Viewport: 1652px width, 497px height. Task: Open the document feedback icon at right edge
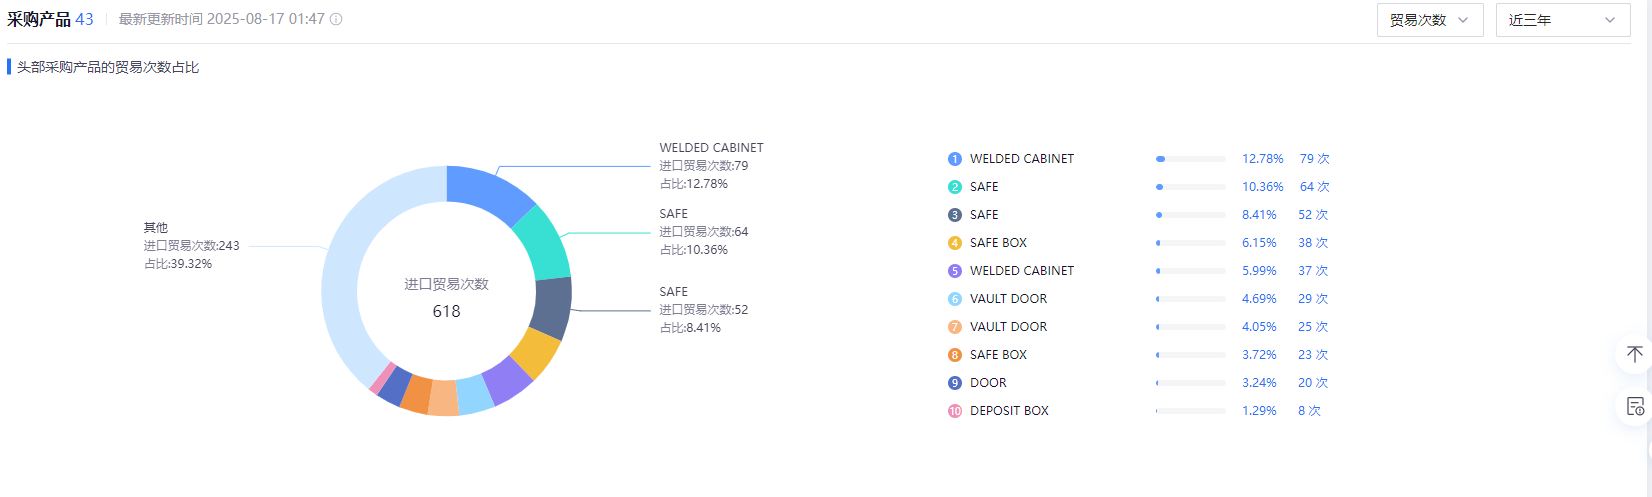[1635, 406]
